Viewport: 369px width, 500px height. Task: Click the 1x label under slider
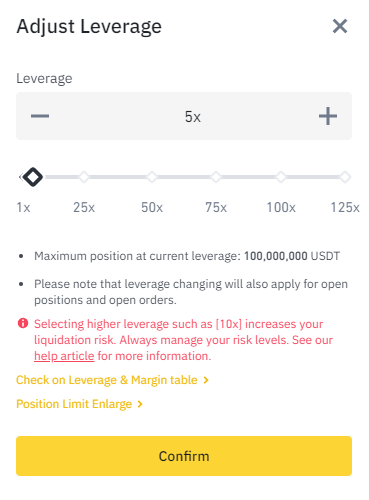click(x=23, y=207)
